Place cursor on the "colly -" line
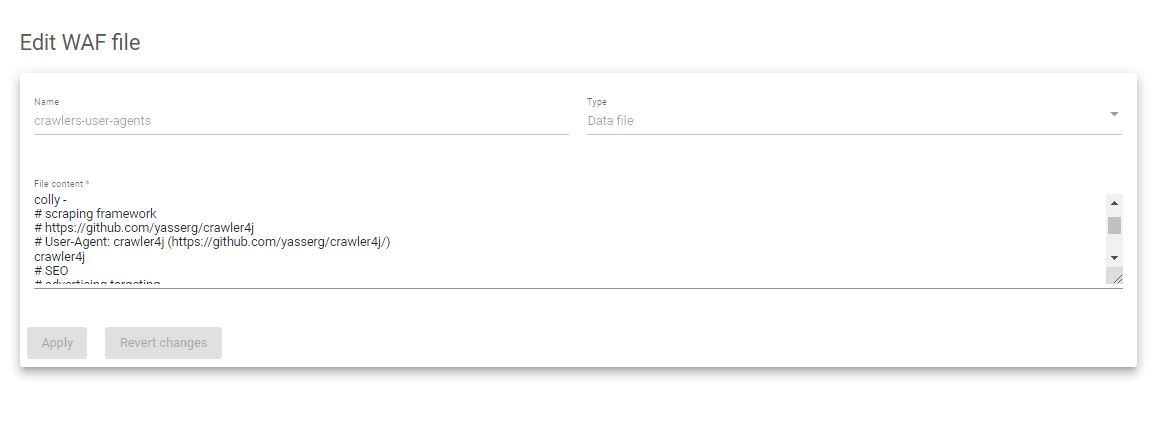The image size is (1162, 427). (x=51, y=200)
